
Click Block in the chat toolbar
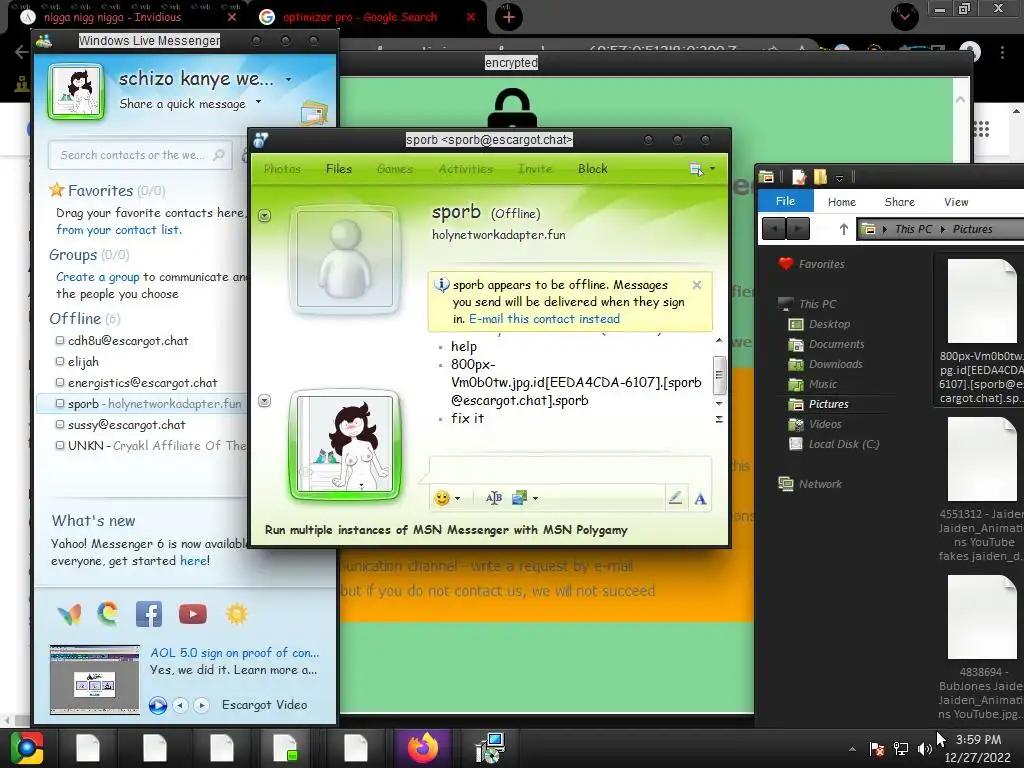[x=592, y=169]
